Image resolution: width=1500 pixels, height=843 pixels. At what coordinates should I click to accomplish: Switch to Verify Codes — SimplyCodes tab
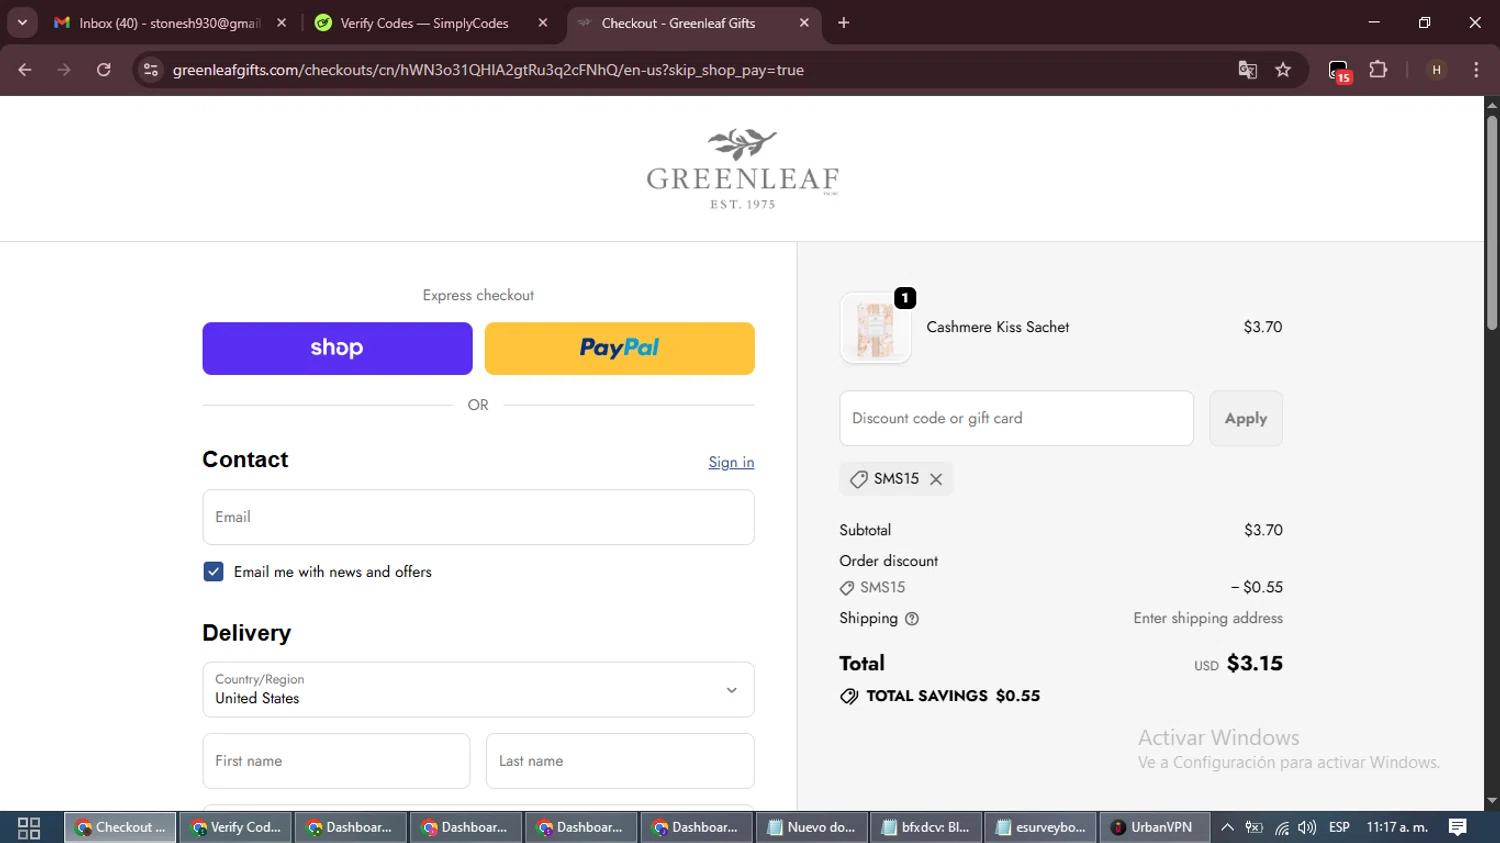424,23
